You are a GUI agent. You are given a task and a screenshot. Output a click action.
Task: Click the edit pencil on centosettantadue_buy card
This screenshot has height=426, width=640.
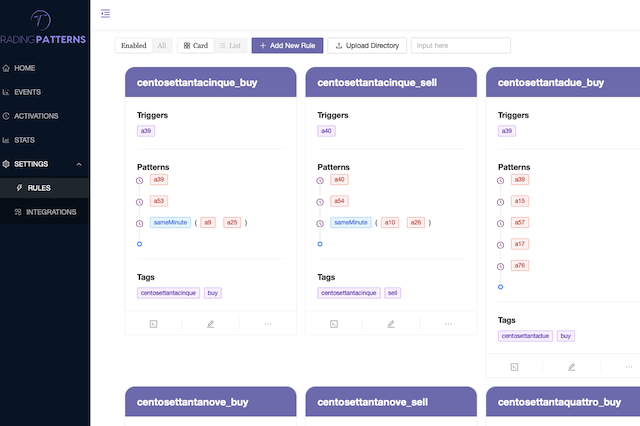pyautogui.click(x=572, y=367)
